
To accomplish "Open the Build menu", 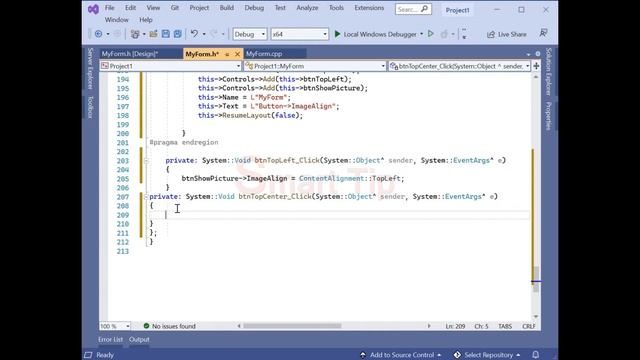I will (227, 8).
